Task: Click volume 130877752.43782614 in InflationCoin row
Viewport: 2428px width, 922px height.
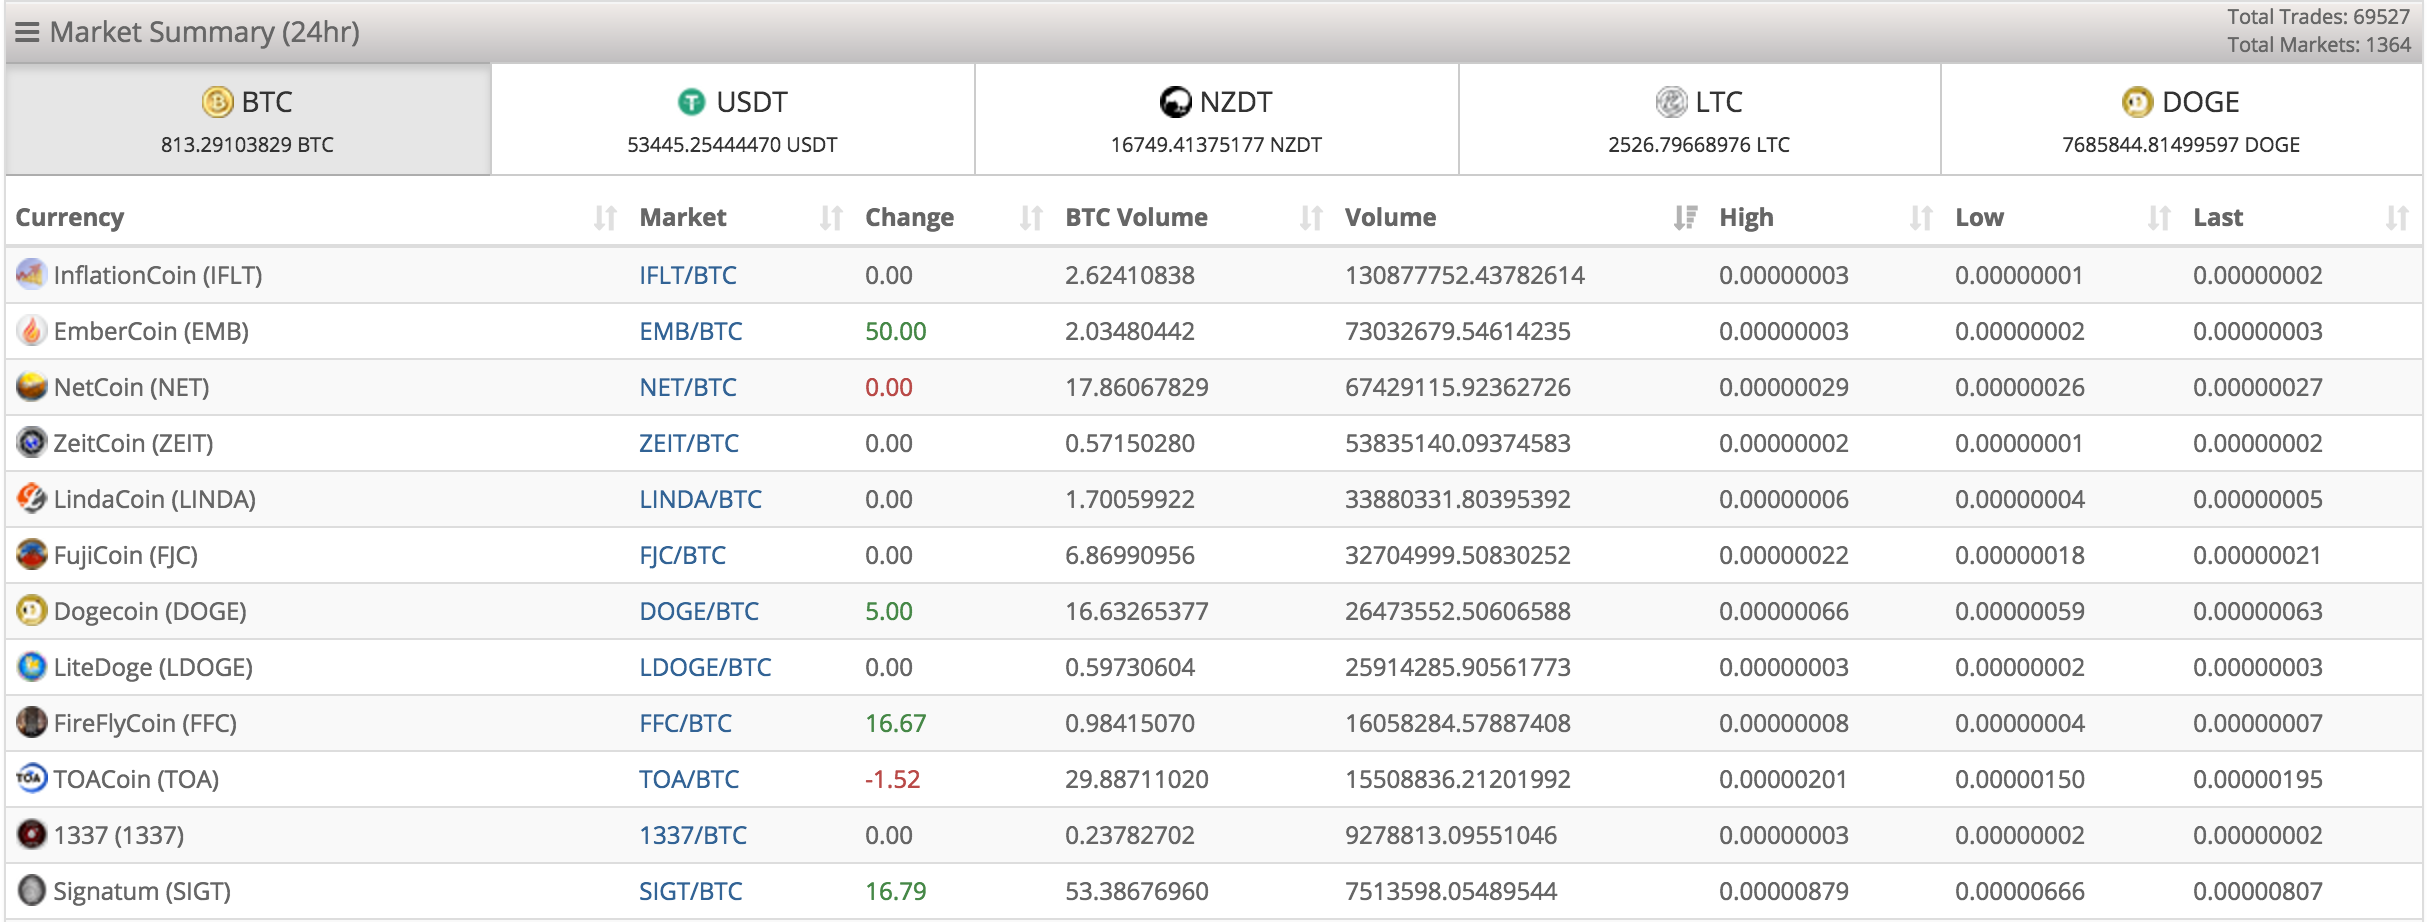Action: click(x=1465, y=275)
